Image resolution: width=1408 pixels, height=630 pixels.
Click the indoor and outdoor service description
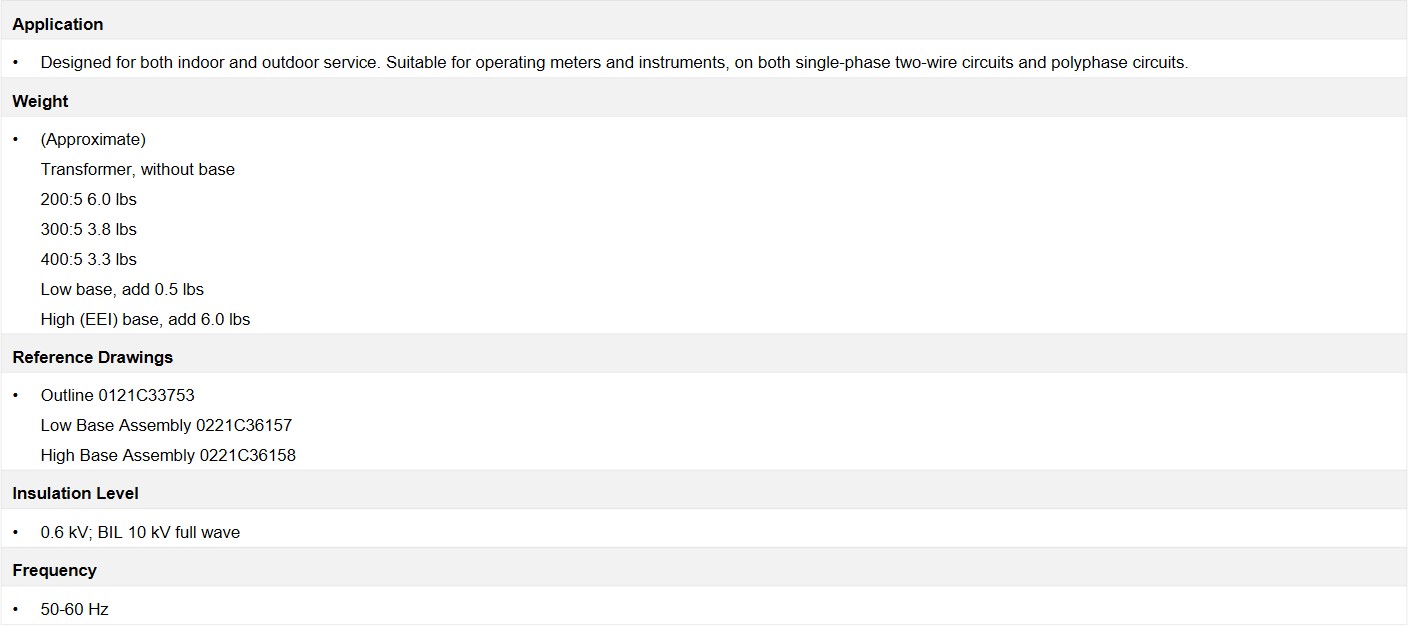click(614, 62)
